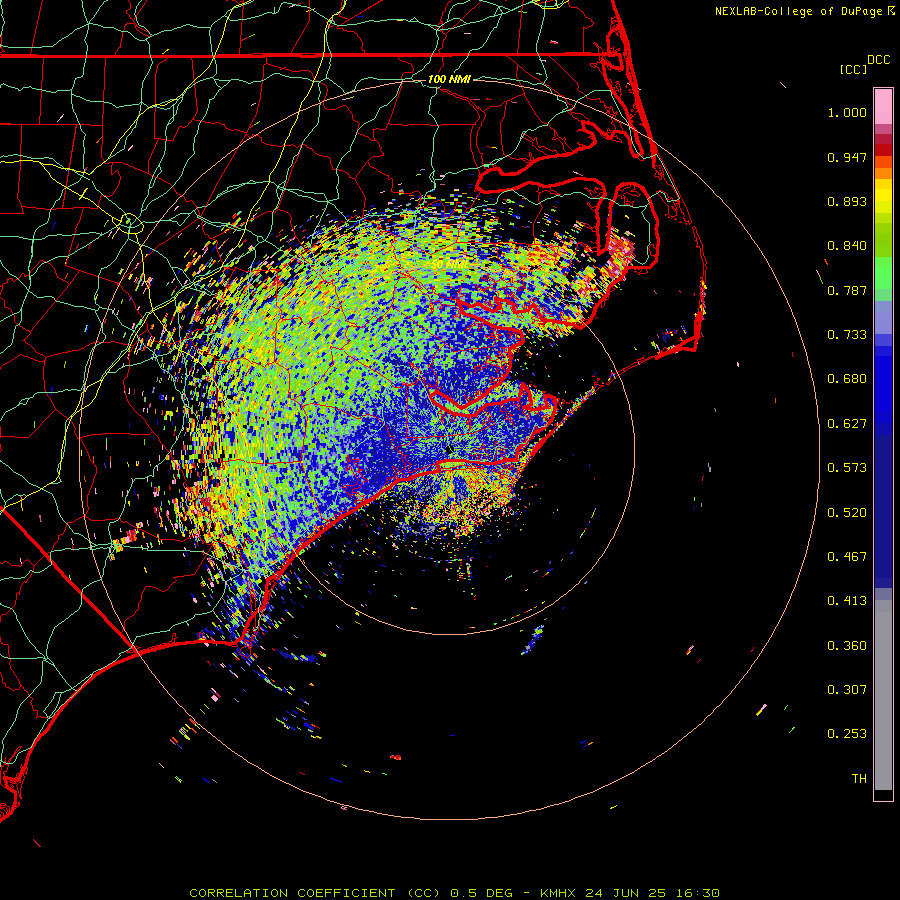Click the KMHX station identifier
This screenshot has height=900, width=900.
point(557,893)
